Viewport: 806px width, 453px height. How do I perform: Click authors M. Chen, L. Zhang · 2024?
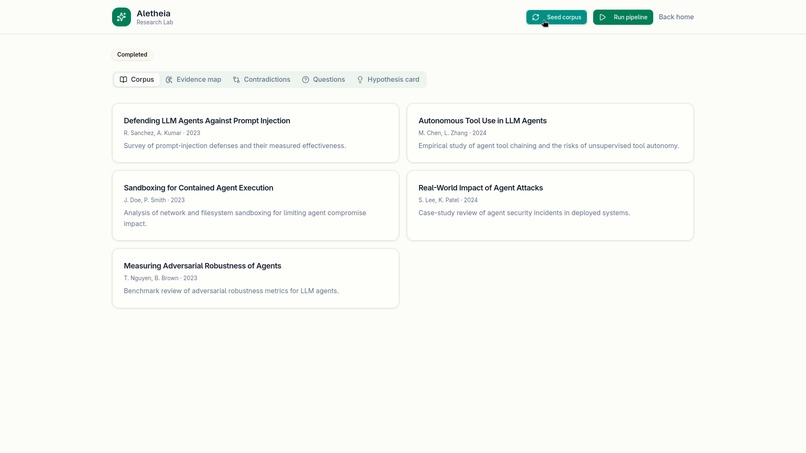click(x=452, y=133)
